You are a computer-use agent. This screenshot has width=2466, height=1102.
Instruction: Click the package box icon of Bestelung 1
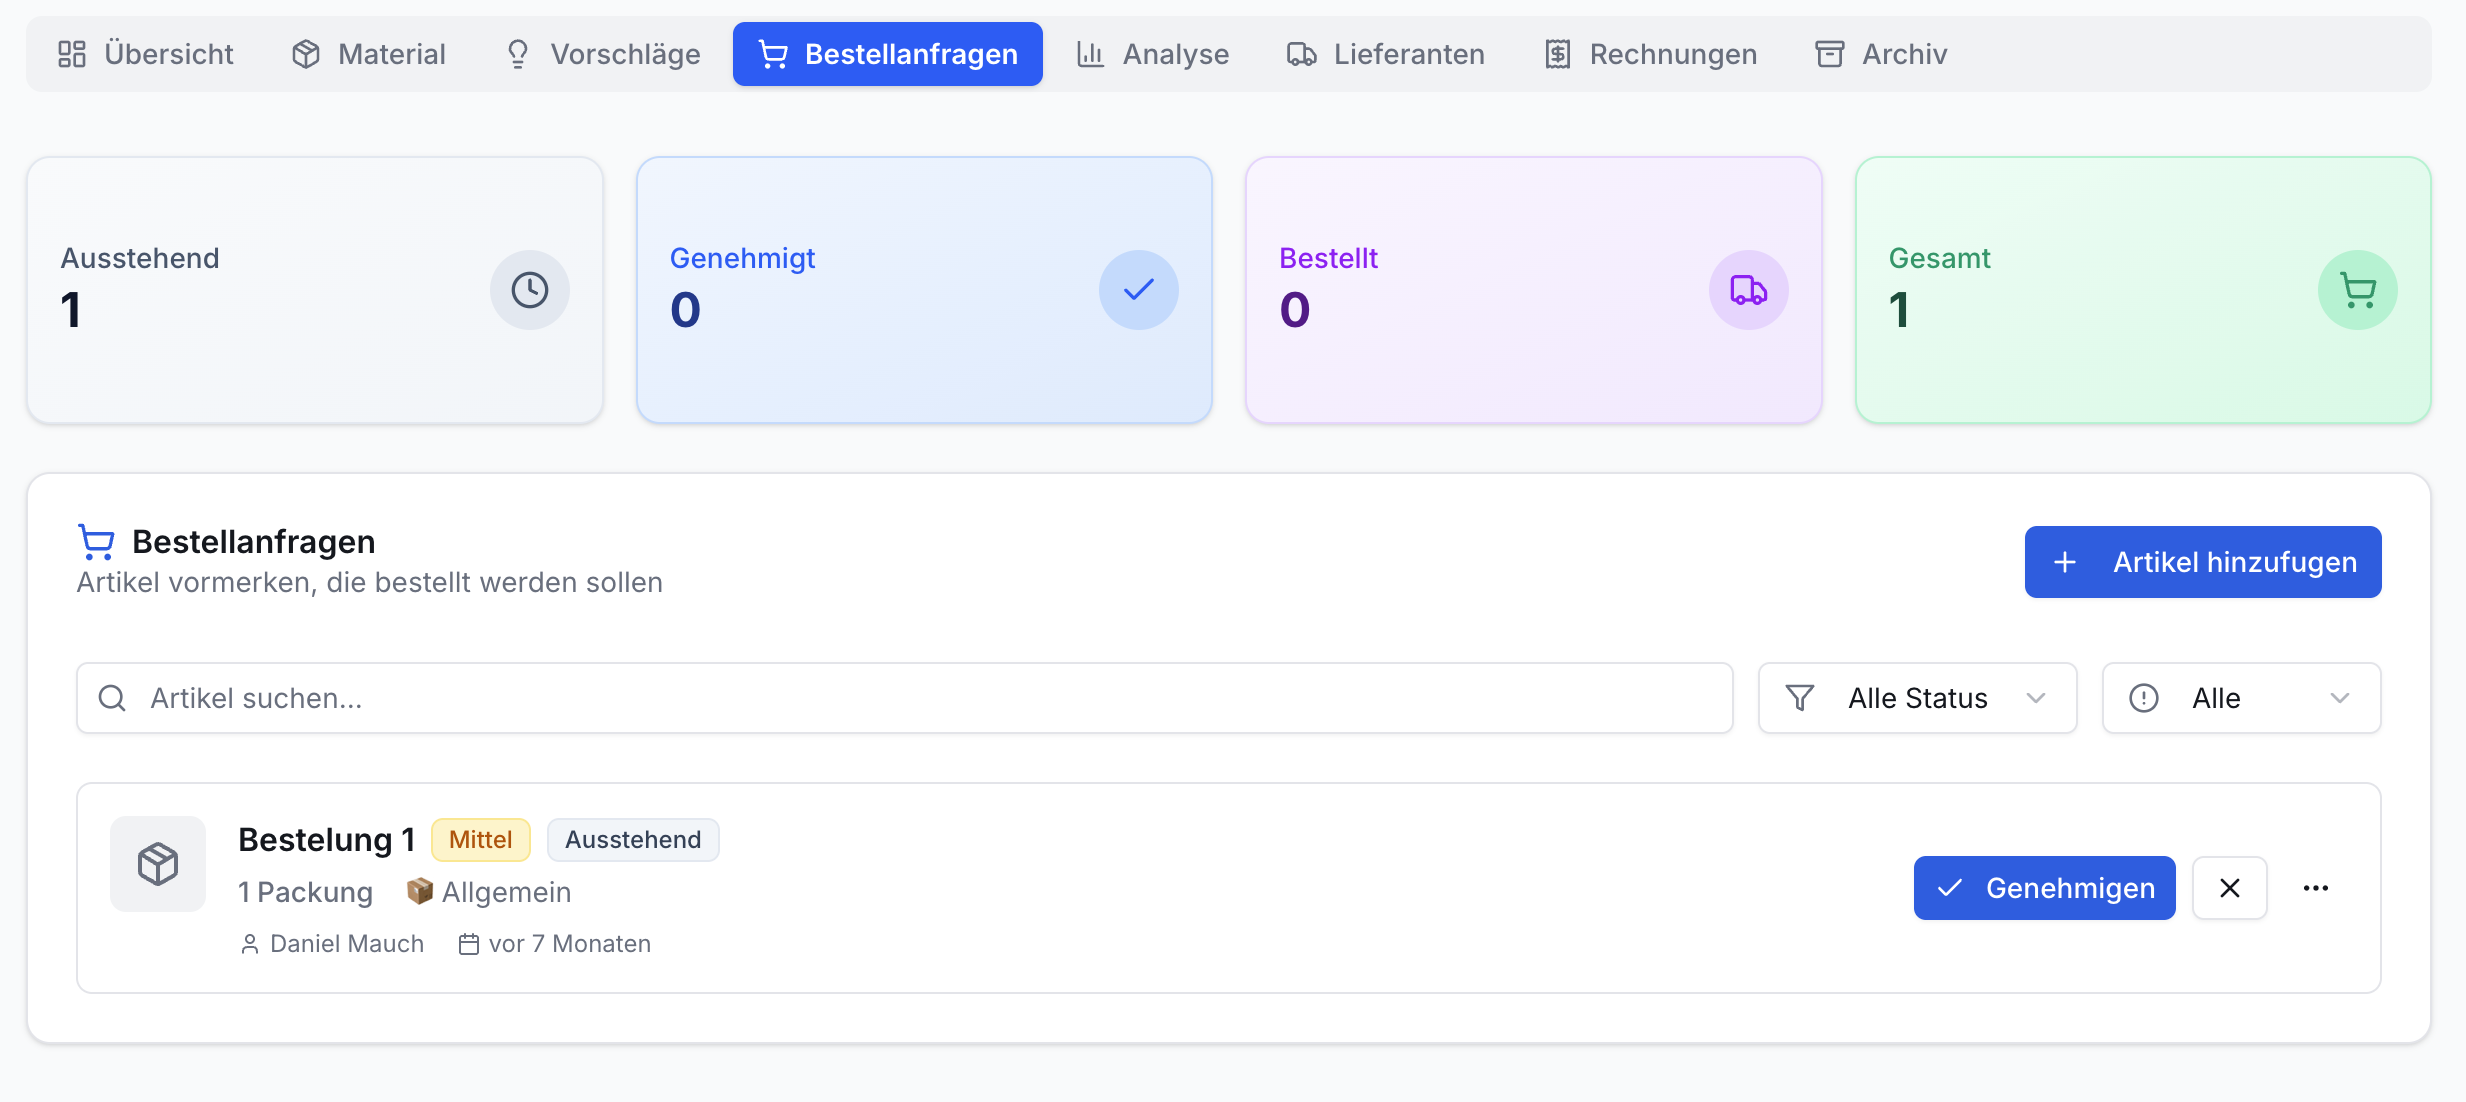pyautogui.click(x=158, y=864)
